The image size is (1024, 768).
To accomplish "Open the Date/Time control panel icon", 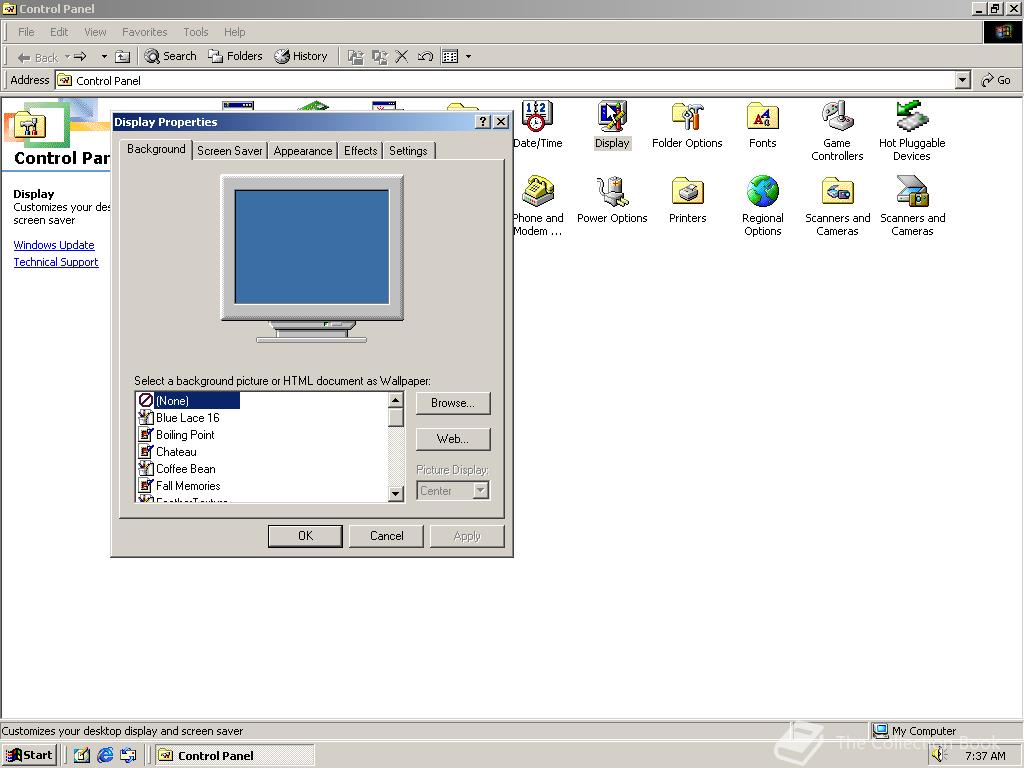I will tap(536, 117).
